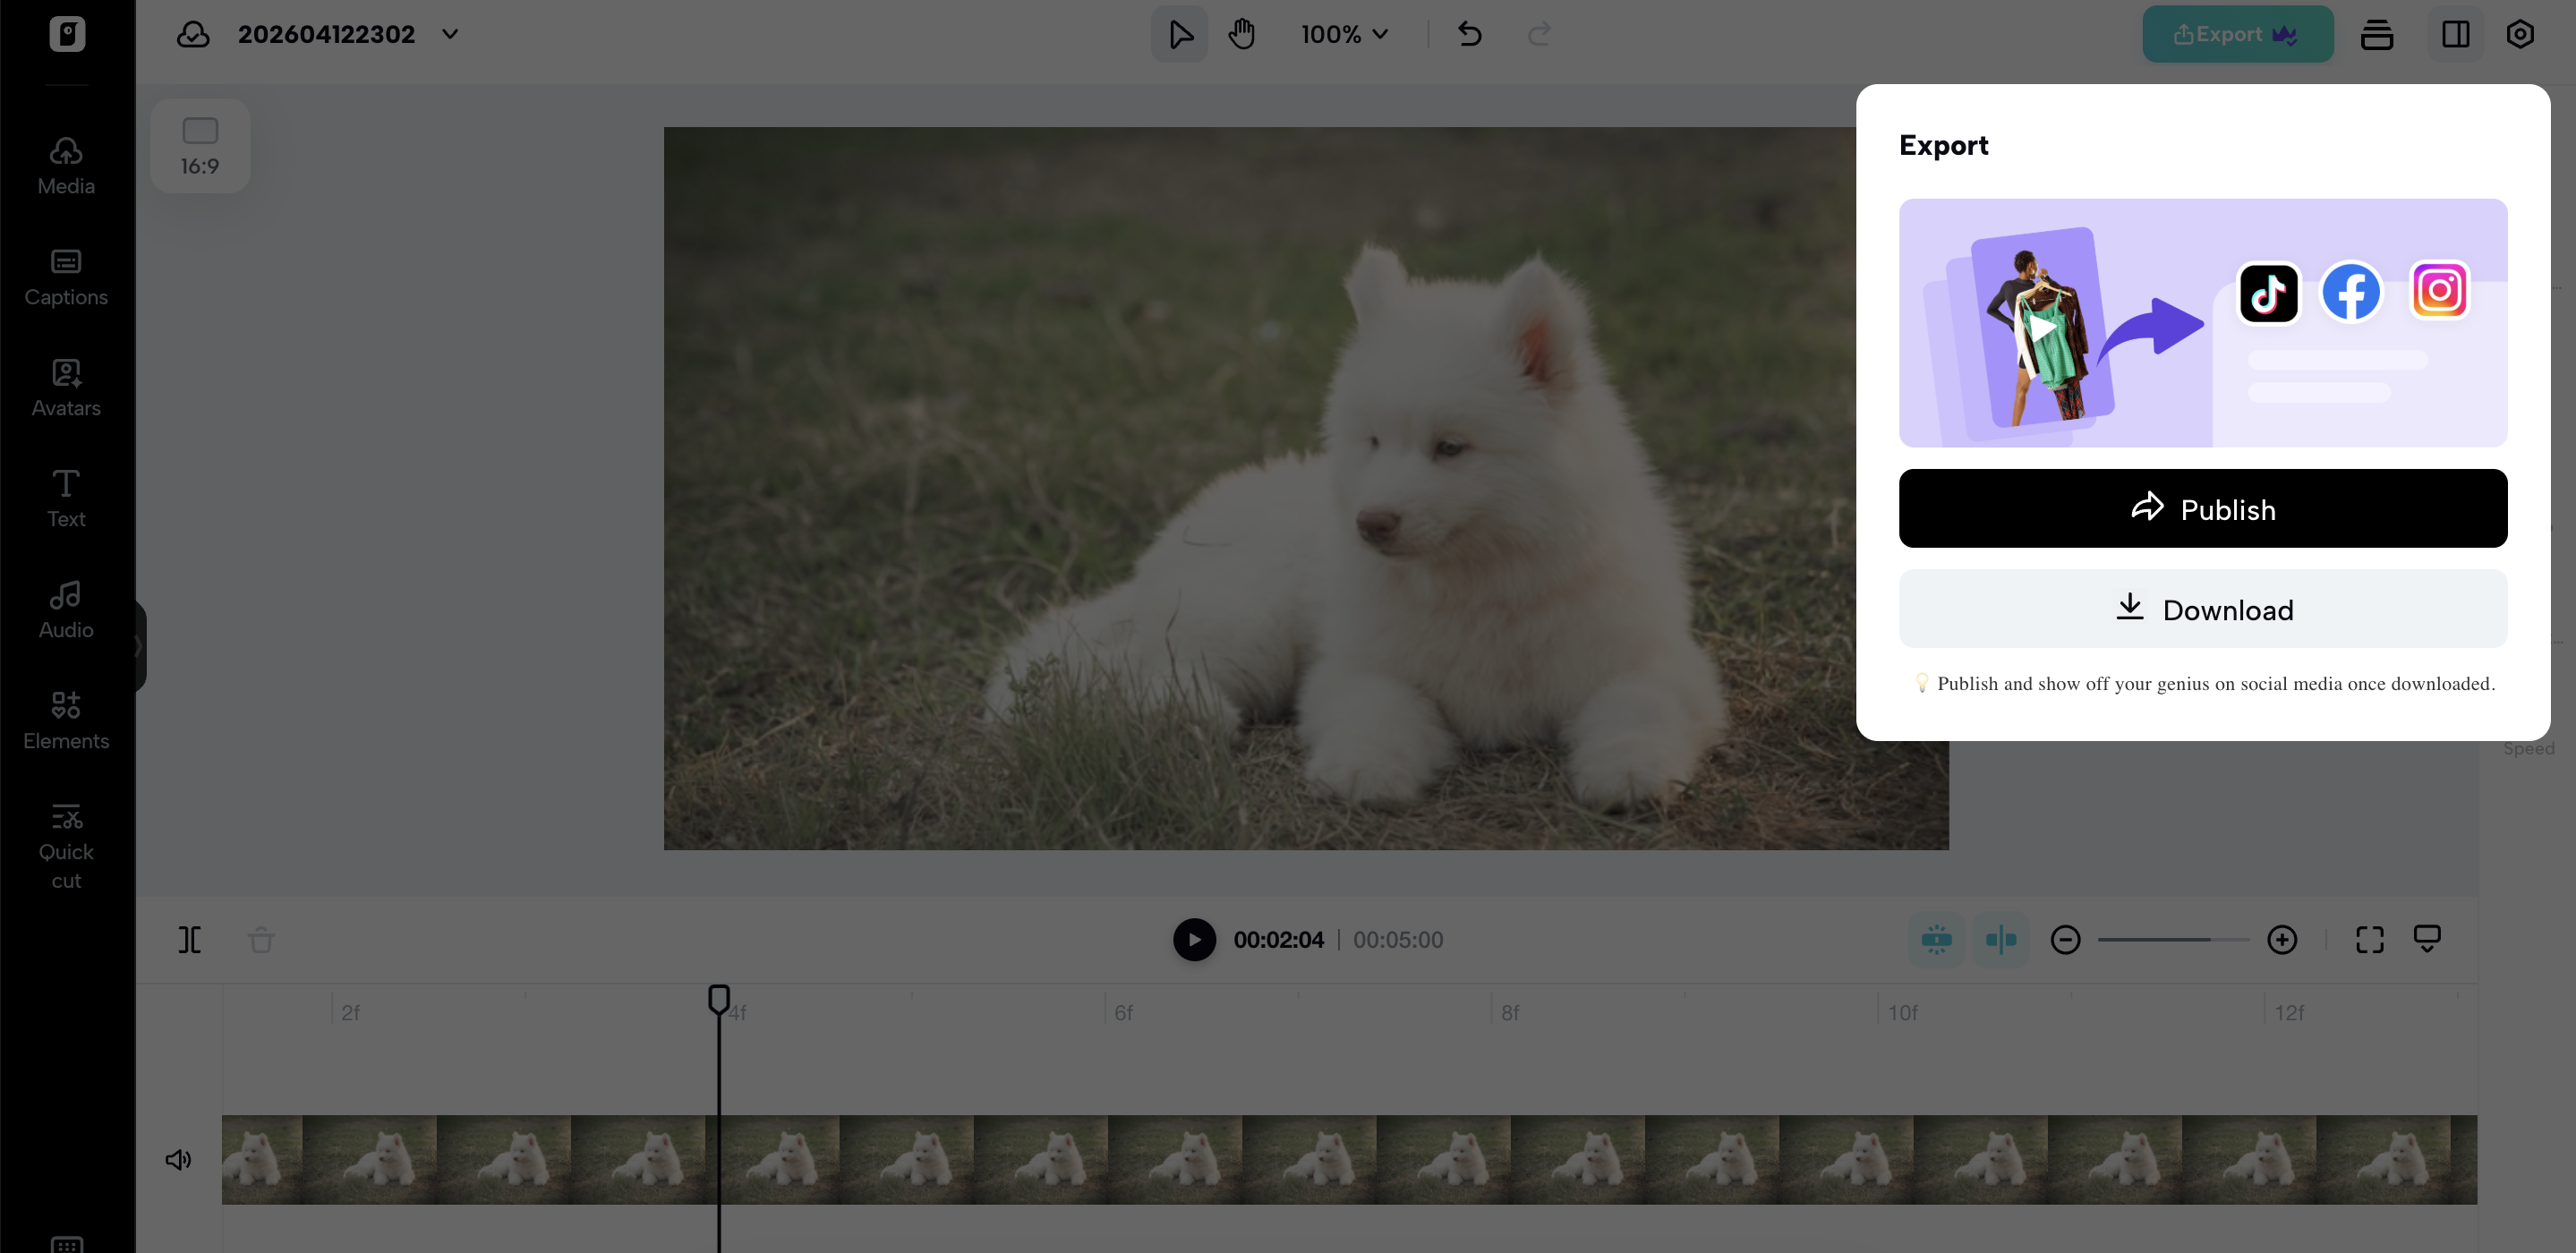
Task: Toggle the auto-snapping button on the timeline toolbar
Action: tap(1937, 939)
